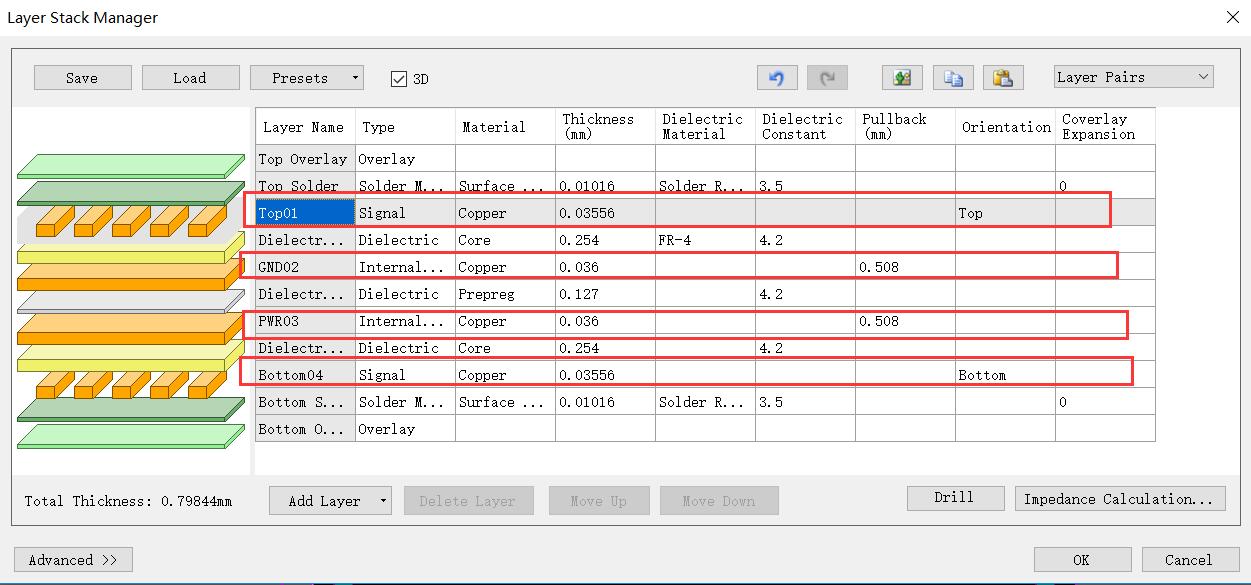Image resolution: width=1251 pixels, height=585 pixels.
Task: Select the PWR03 layer row
Action: pos(705,321)
